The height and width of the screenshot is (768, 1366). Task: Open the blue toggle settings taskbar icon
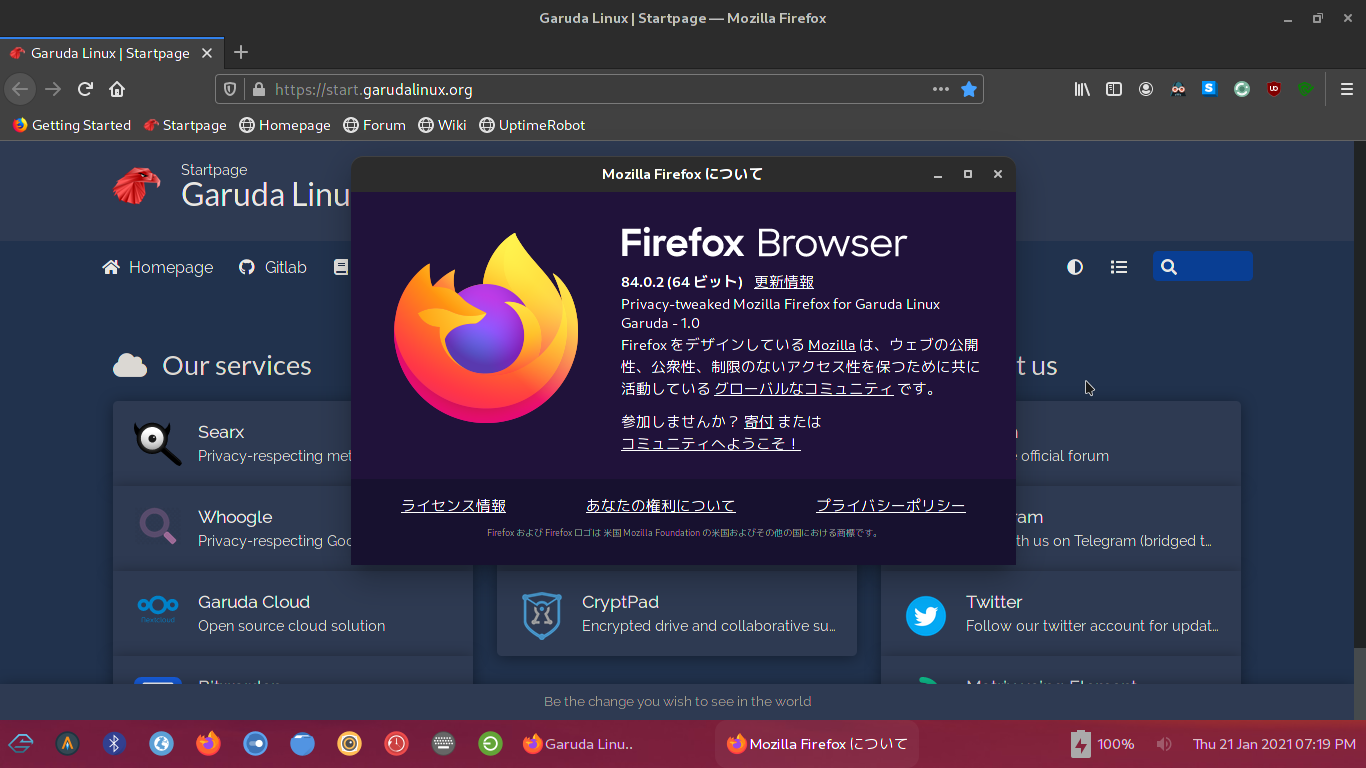point(255,743)
